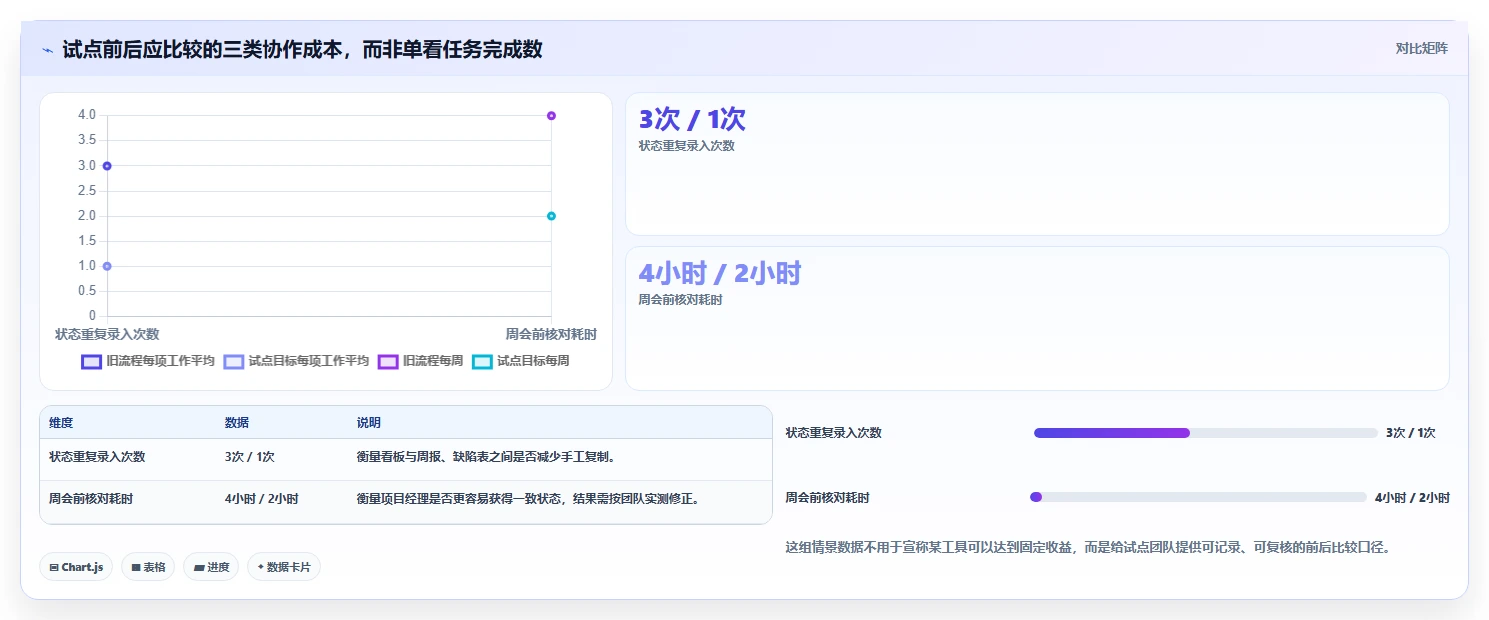Click the 对比矩阵 label in the header
This screenshot has height=620, width=1489.
tap(1421, 48)
